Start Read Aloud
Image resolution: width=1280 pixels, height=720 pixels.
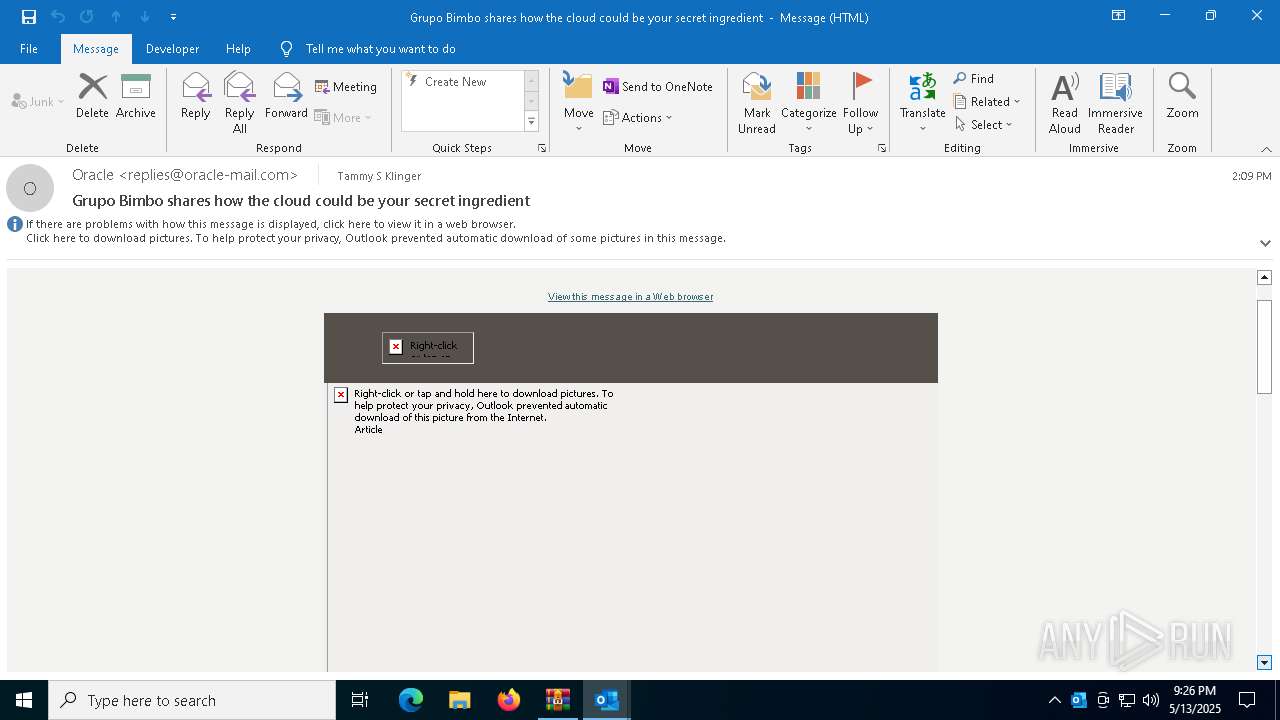tap(1065, 103)
